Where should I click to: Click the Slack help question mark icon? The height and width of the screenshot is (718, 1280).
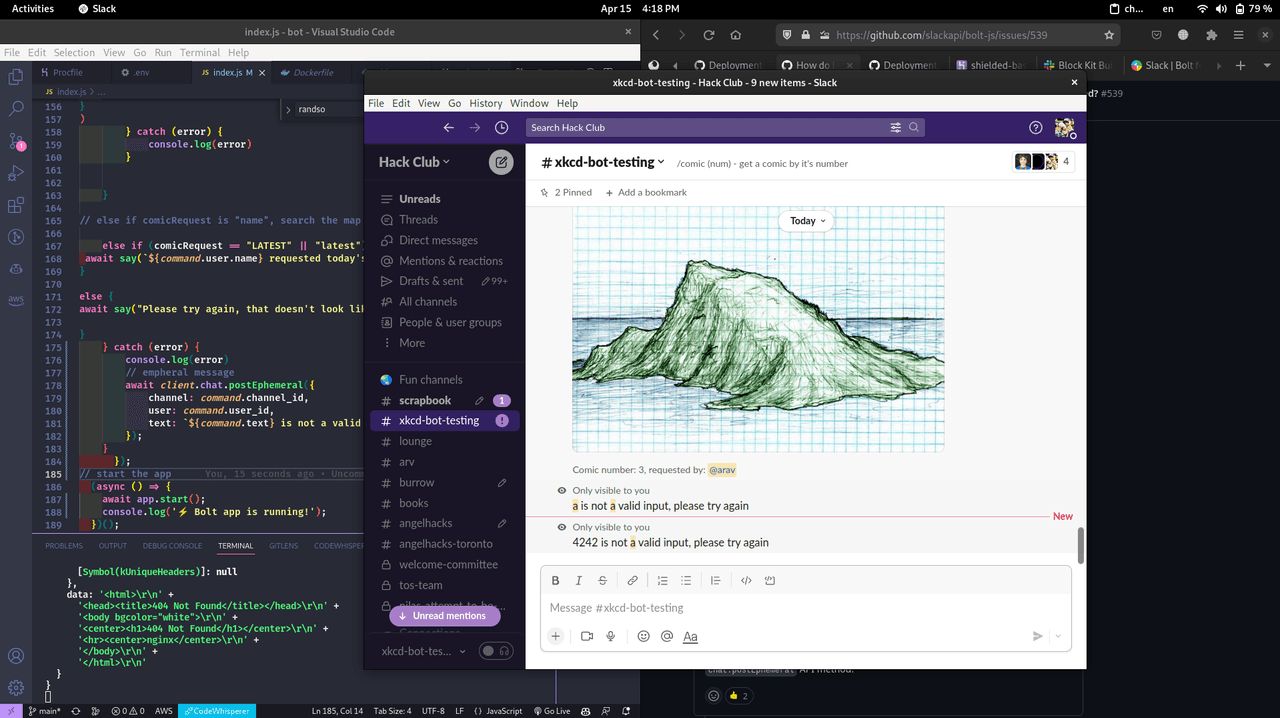click(x=1036, y=128)
